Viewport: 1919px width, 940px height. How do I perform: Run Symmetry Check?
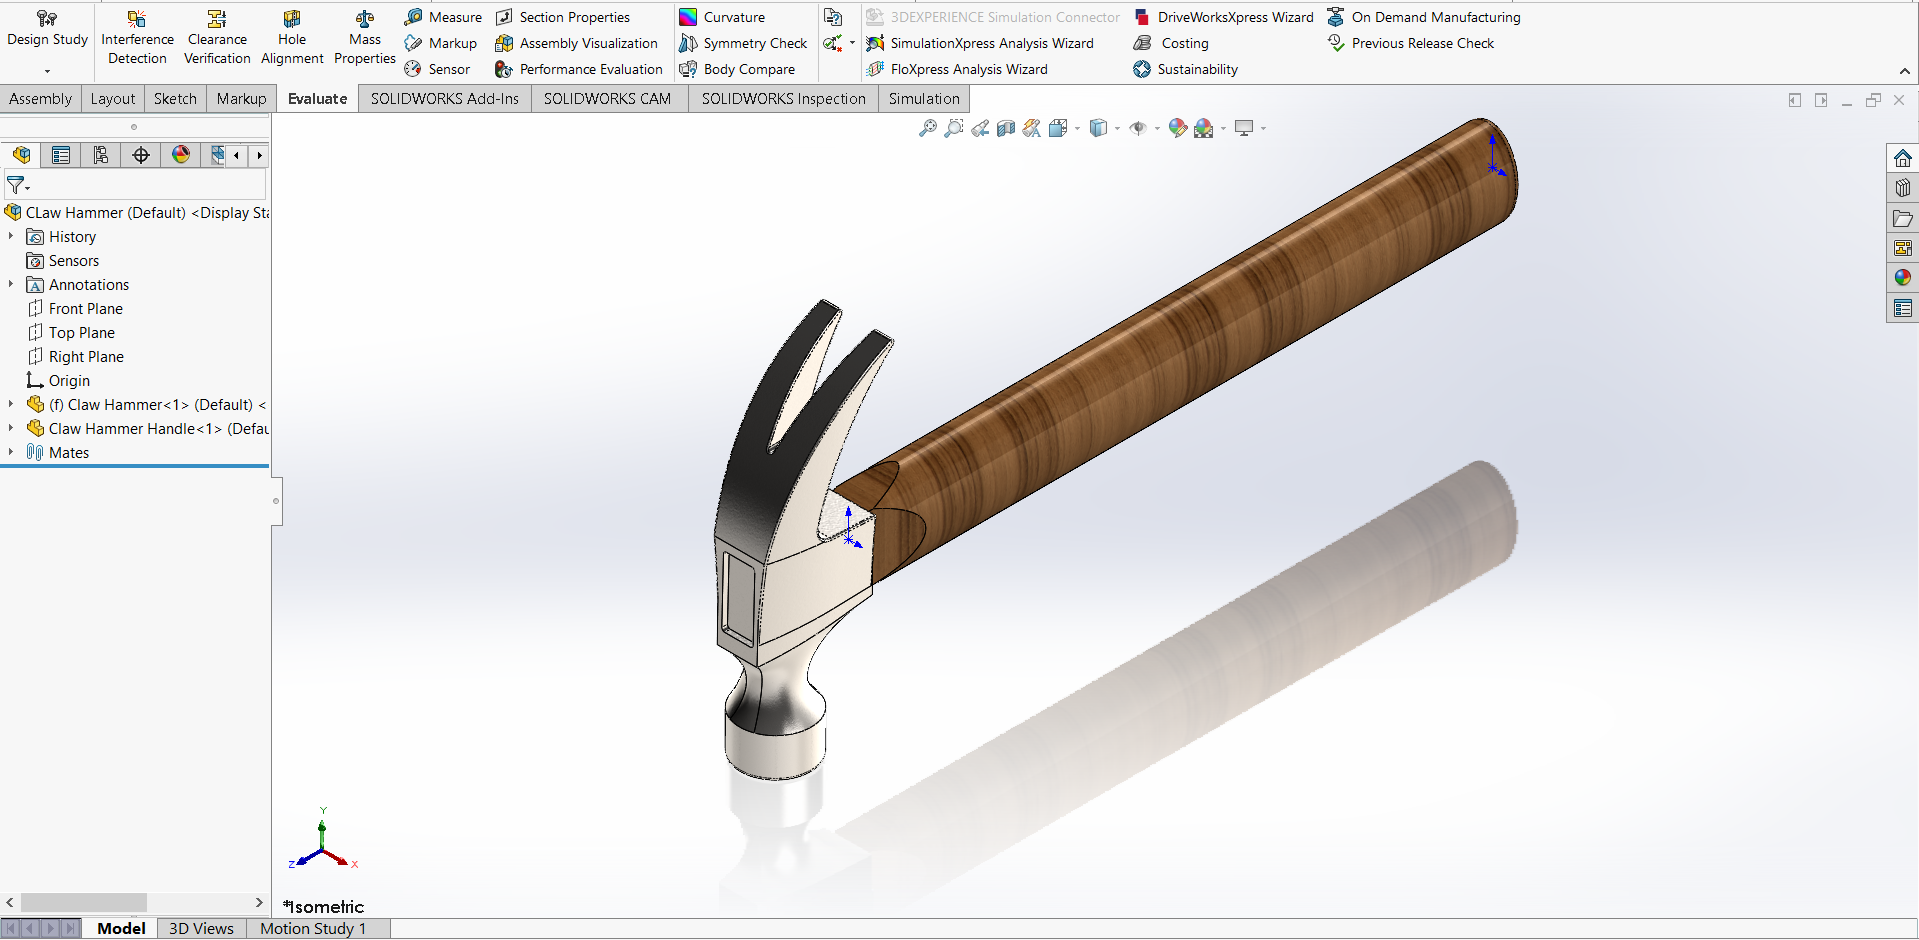743,43
